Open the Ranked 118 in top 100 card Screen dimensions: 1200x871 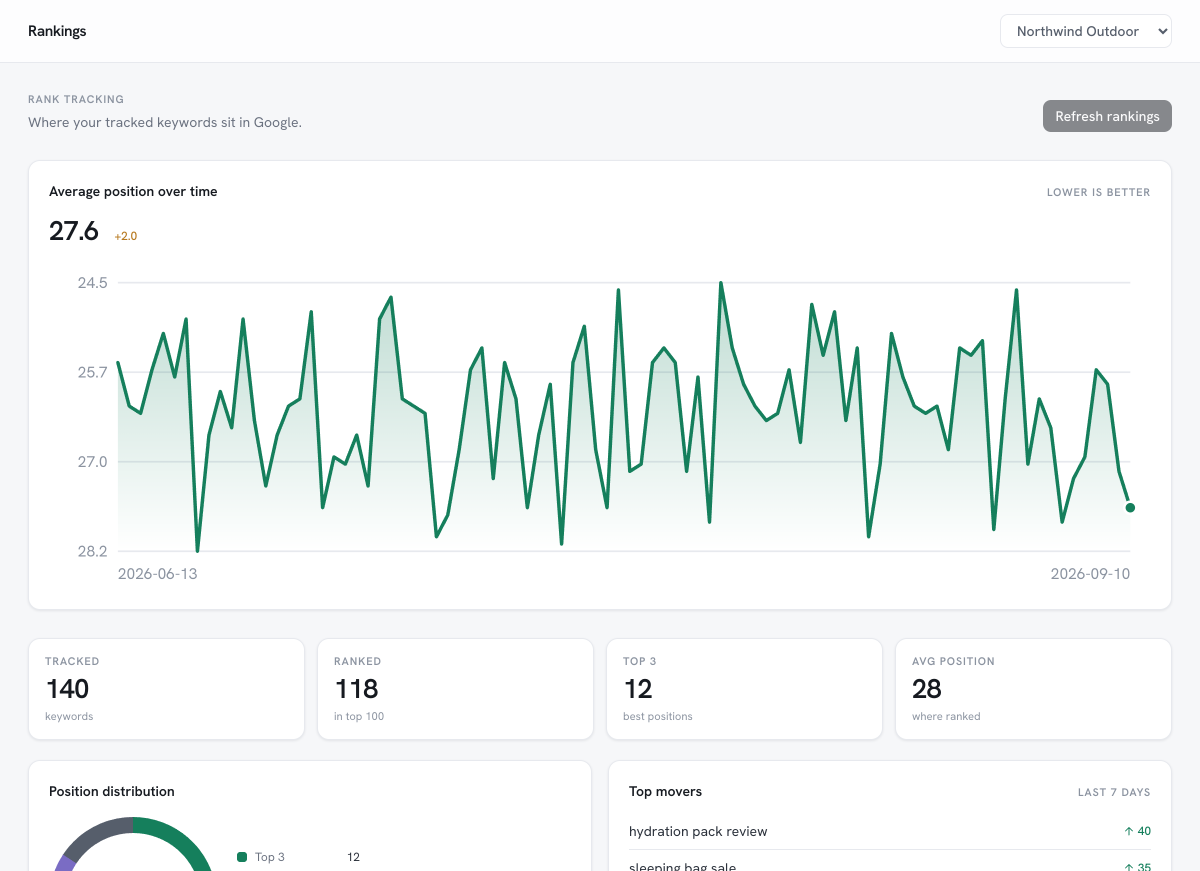point(455,689)
